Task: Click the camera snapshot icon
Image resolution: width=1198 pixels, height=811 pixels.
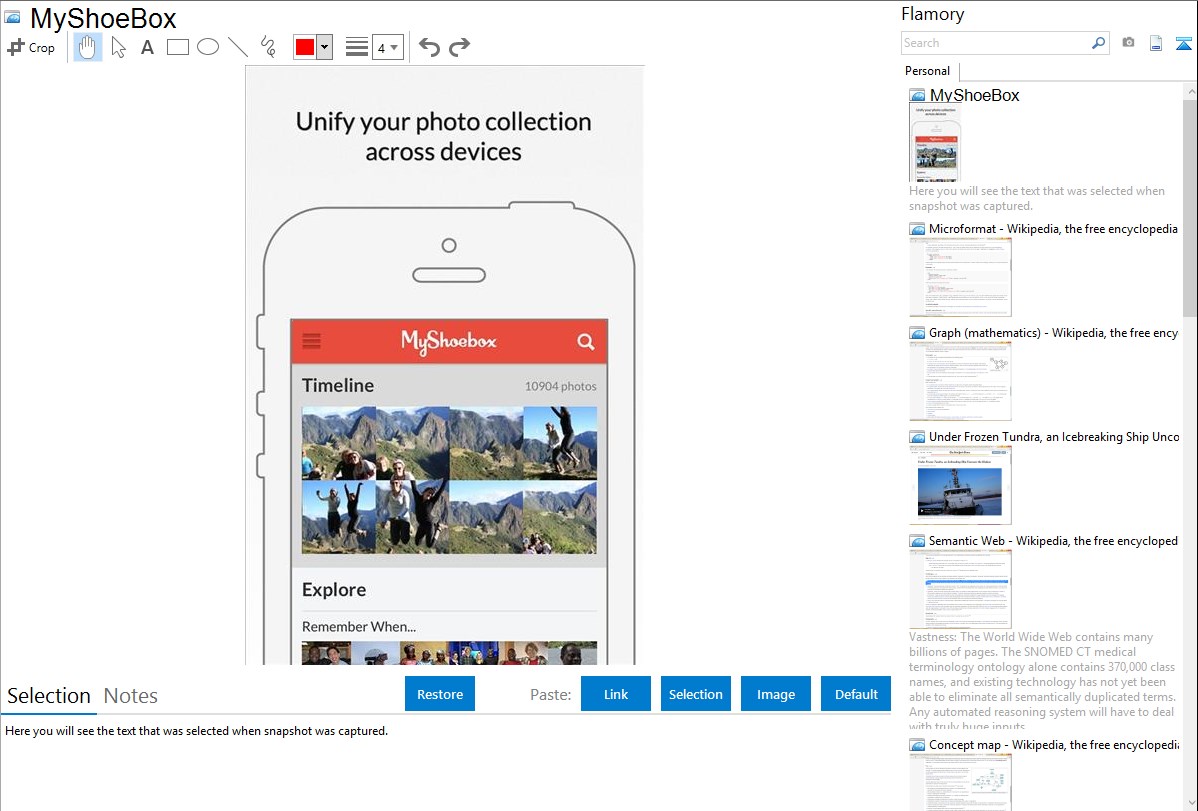Action: pyautogui.click(x=1128, y=43)
